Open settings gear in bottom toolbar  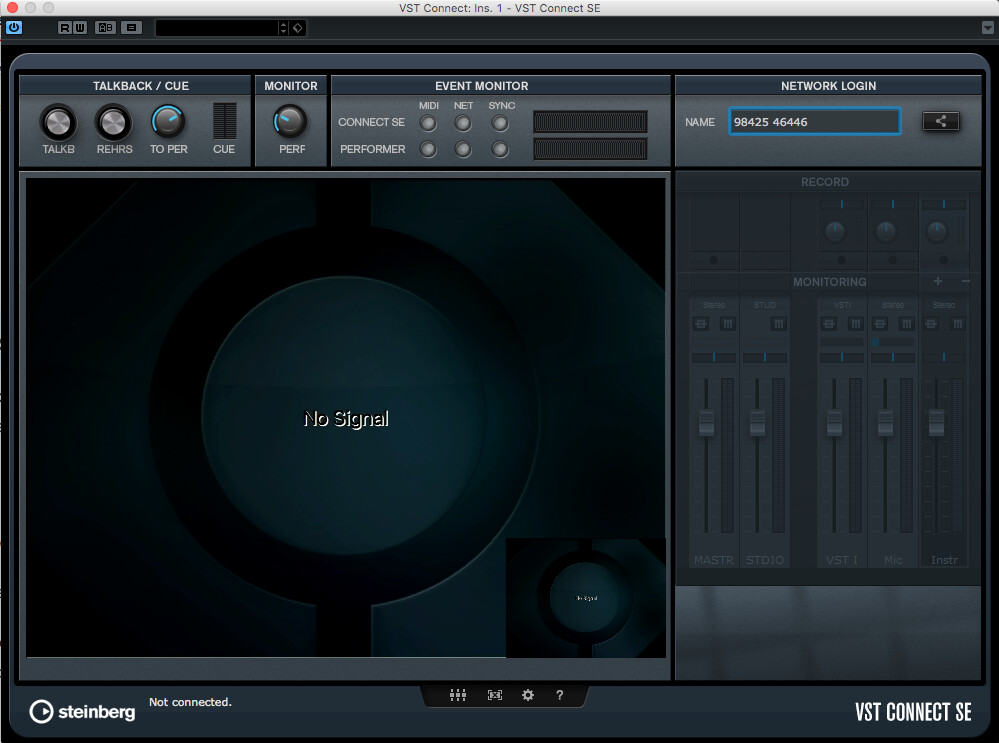click(528, 695)
